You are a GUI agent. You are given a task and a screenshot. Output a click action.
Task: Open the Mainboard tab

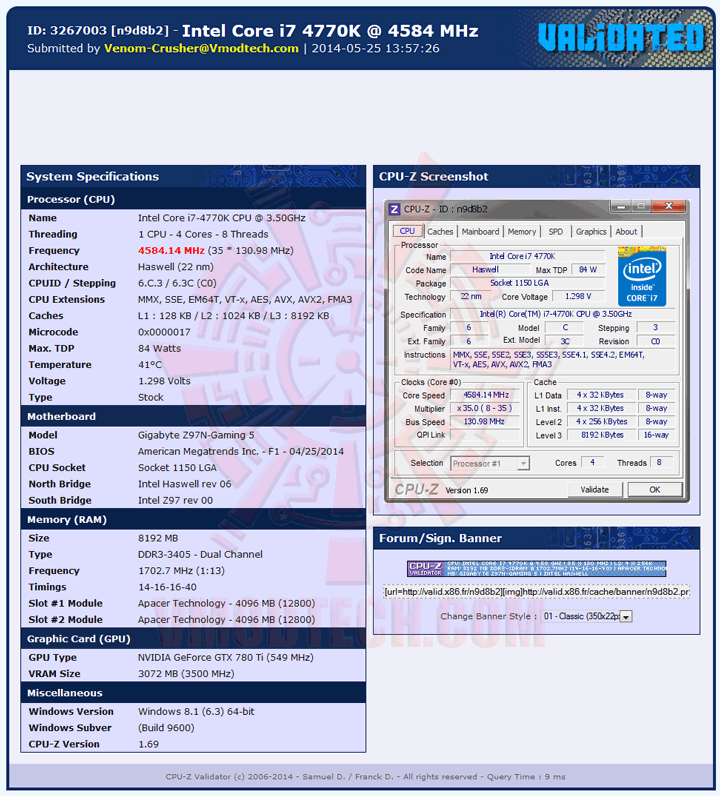[x=480, y=231]
